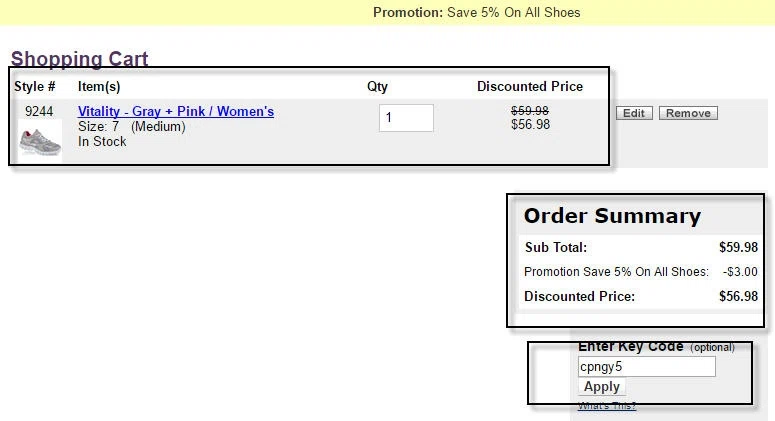Click the Discounted Price column header
The height and width of the screenshot is (421, 775).
[530, 86]
